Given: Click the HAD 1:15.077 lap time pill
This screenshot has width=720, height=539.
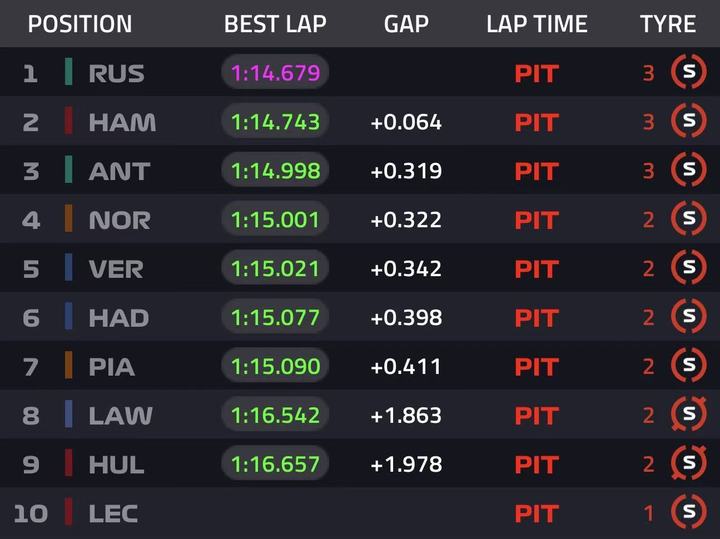Looking at the screenshot, I should pos(275,317).
